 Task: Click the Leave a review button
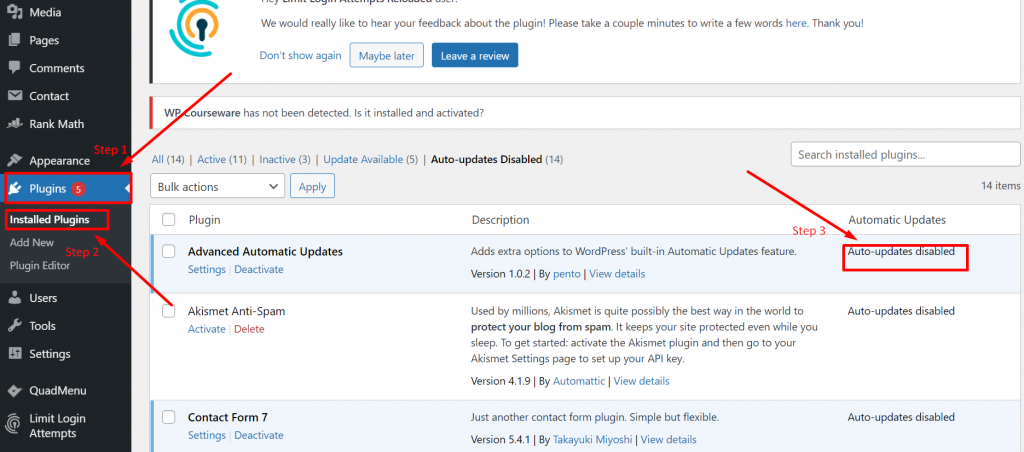475,56
